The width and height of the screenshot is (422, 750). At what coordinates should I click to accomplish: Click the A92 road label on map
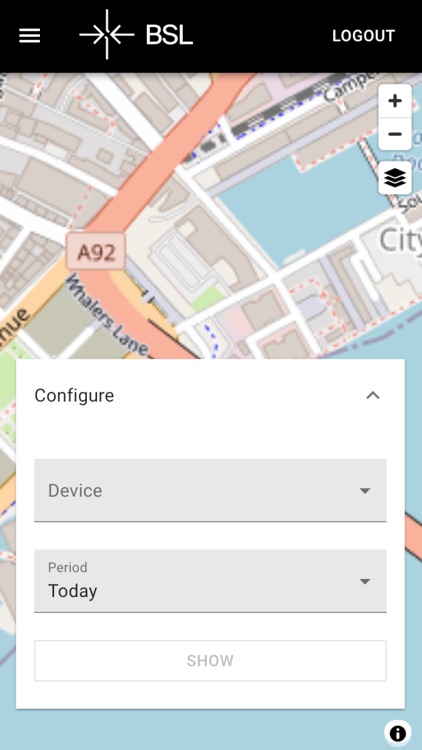click(x=96, y=252)
